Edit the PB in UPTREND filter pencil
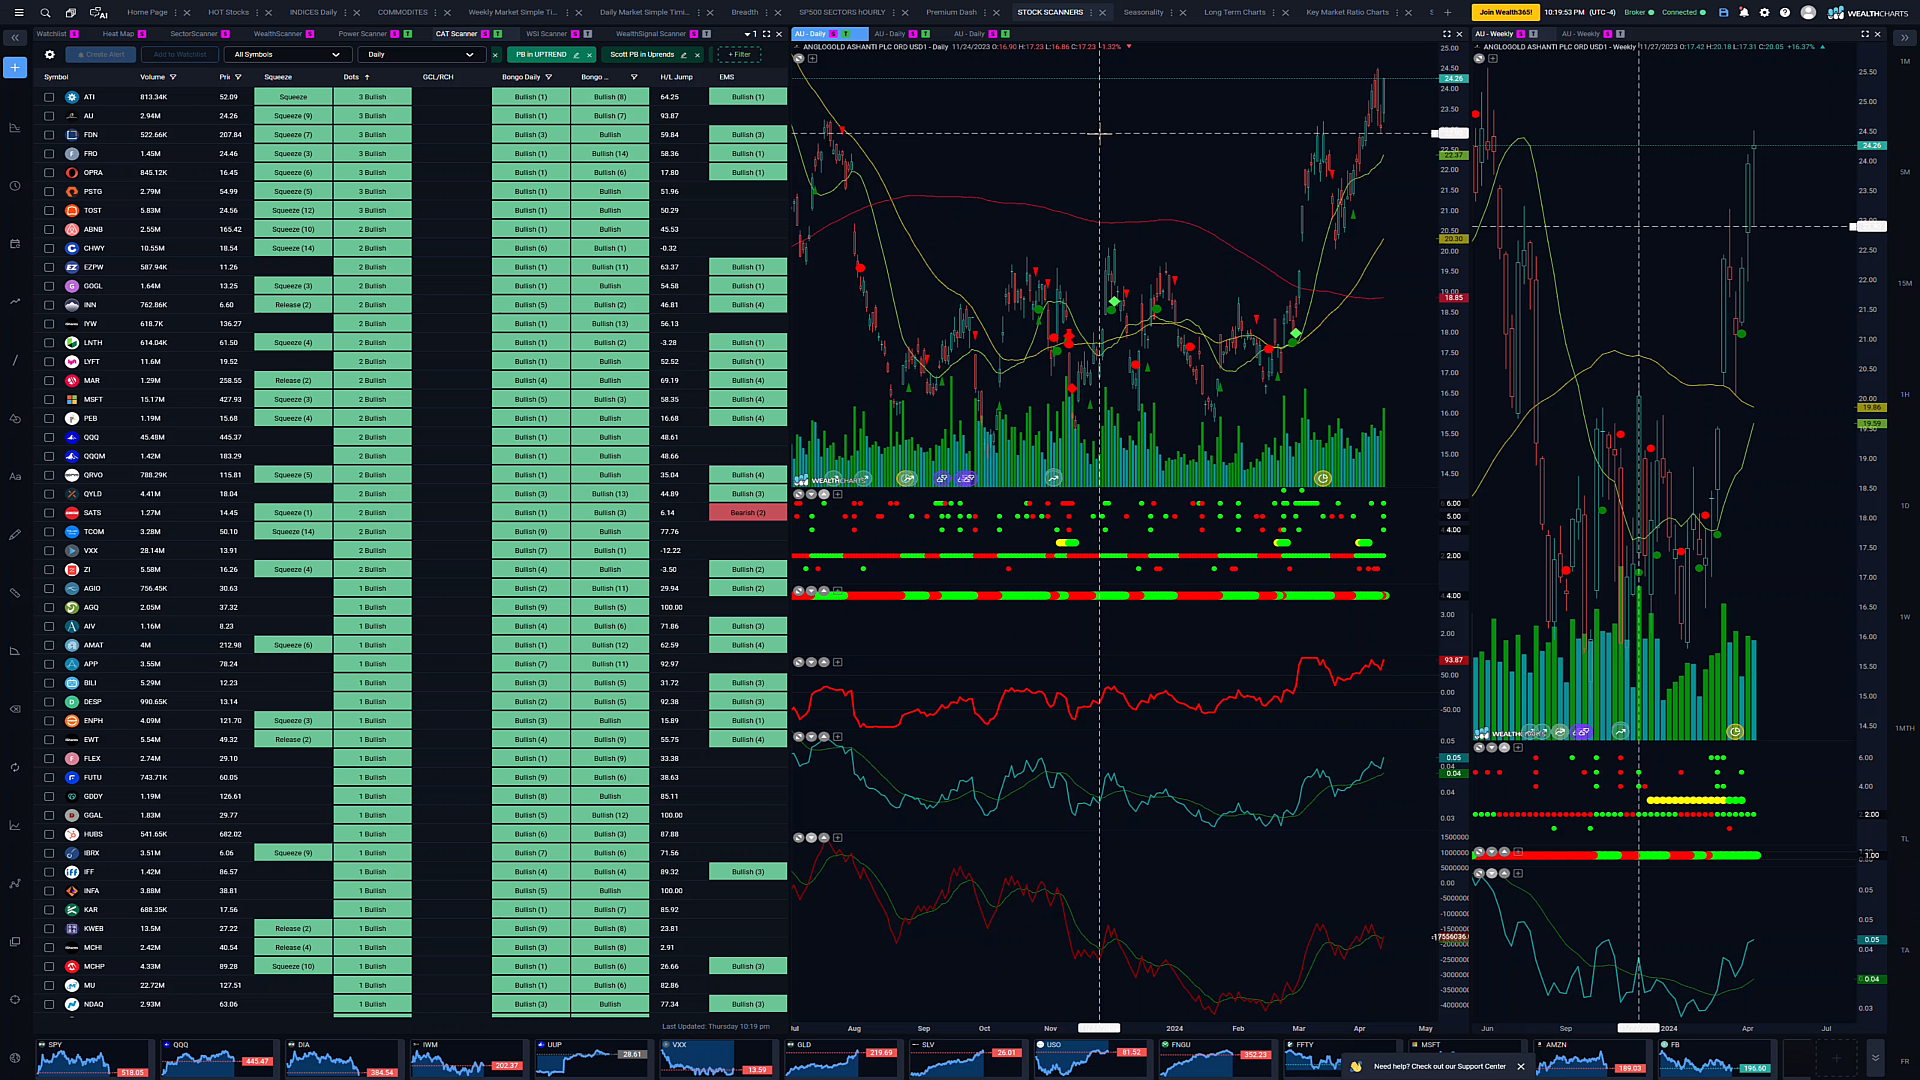 coord(576,55)
